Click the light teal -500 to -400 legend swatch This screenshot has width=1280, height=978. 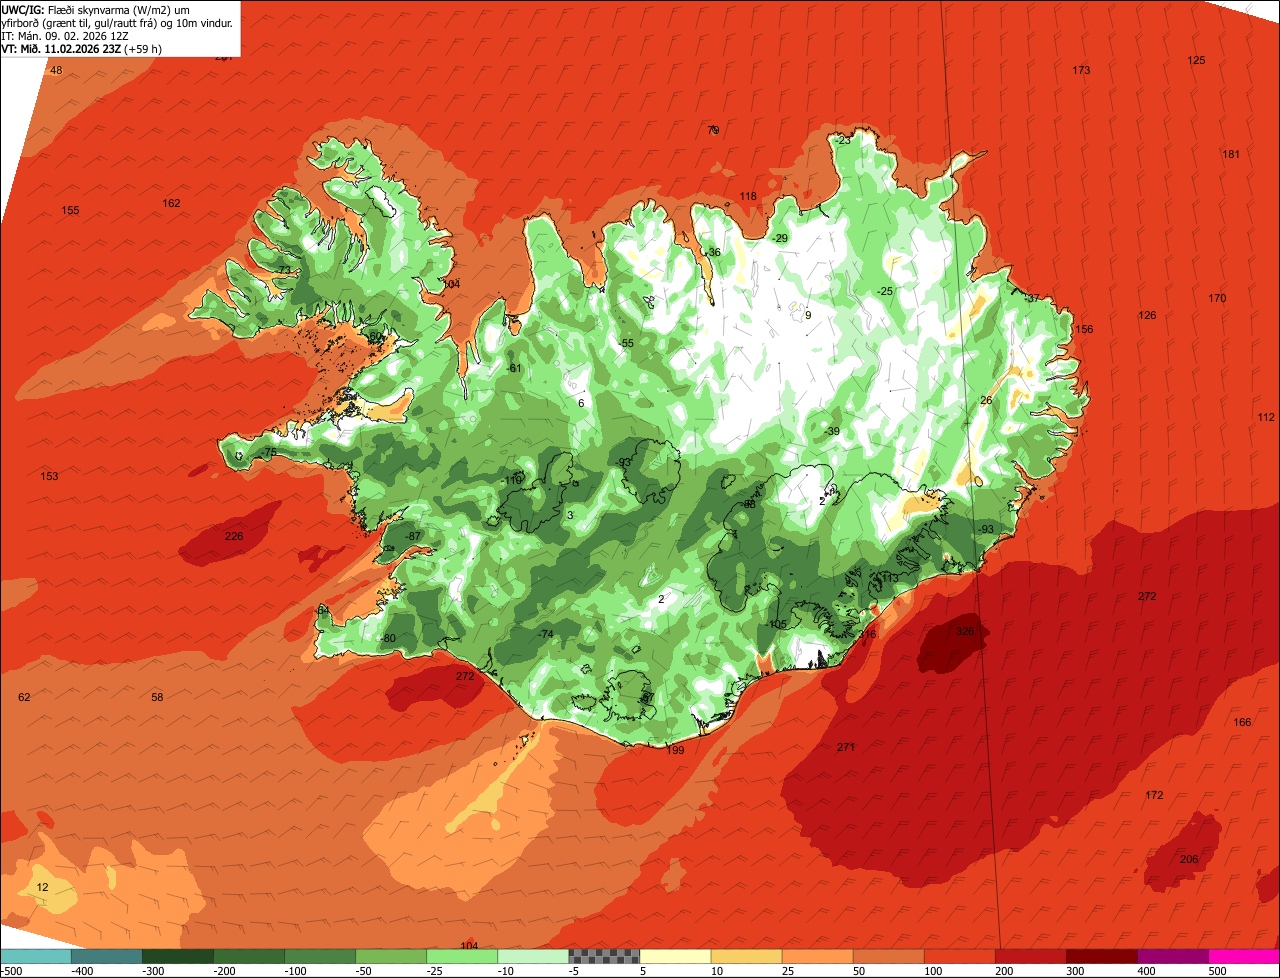36,956
